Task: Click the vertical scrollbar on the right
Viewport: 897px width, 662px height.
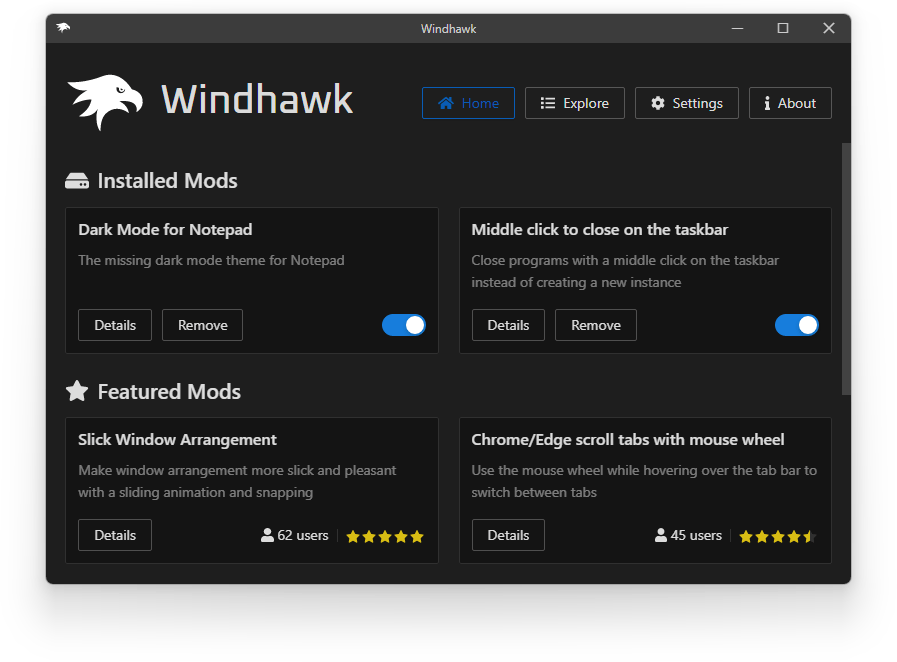Action: coord(846,268)
